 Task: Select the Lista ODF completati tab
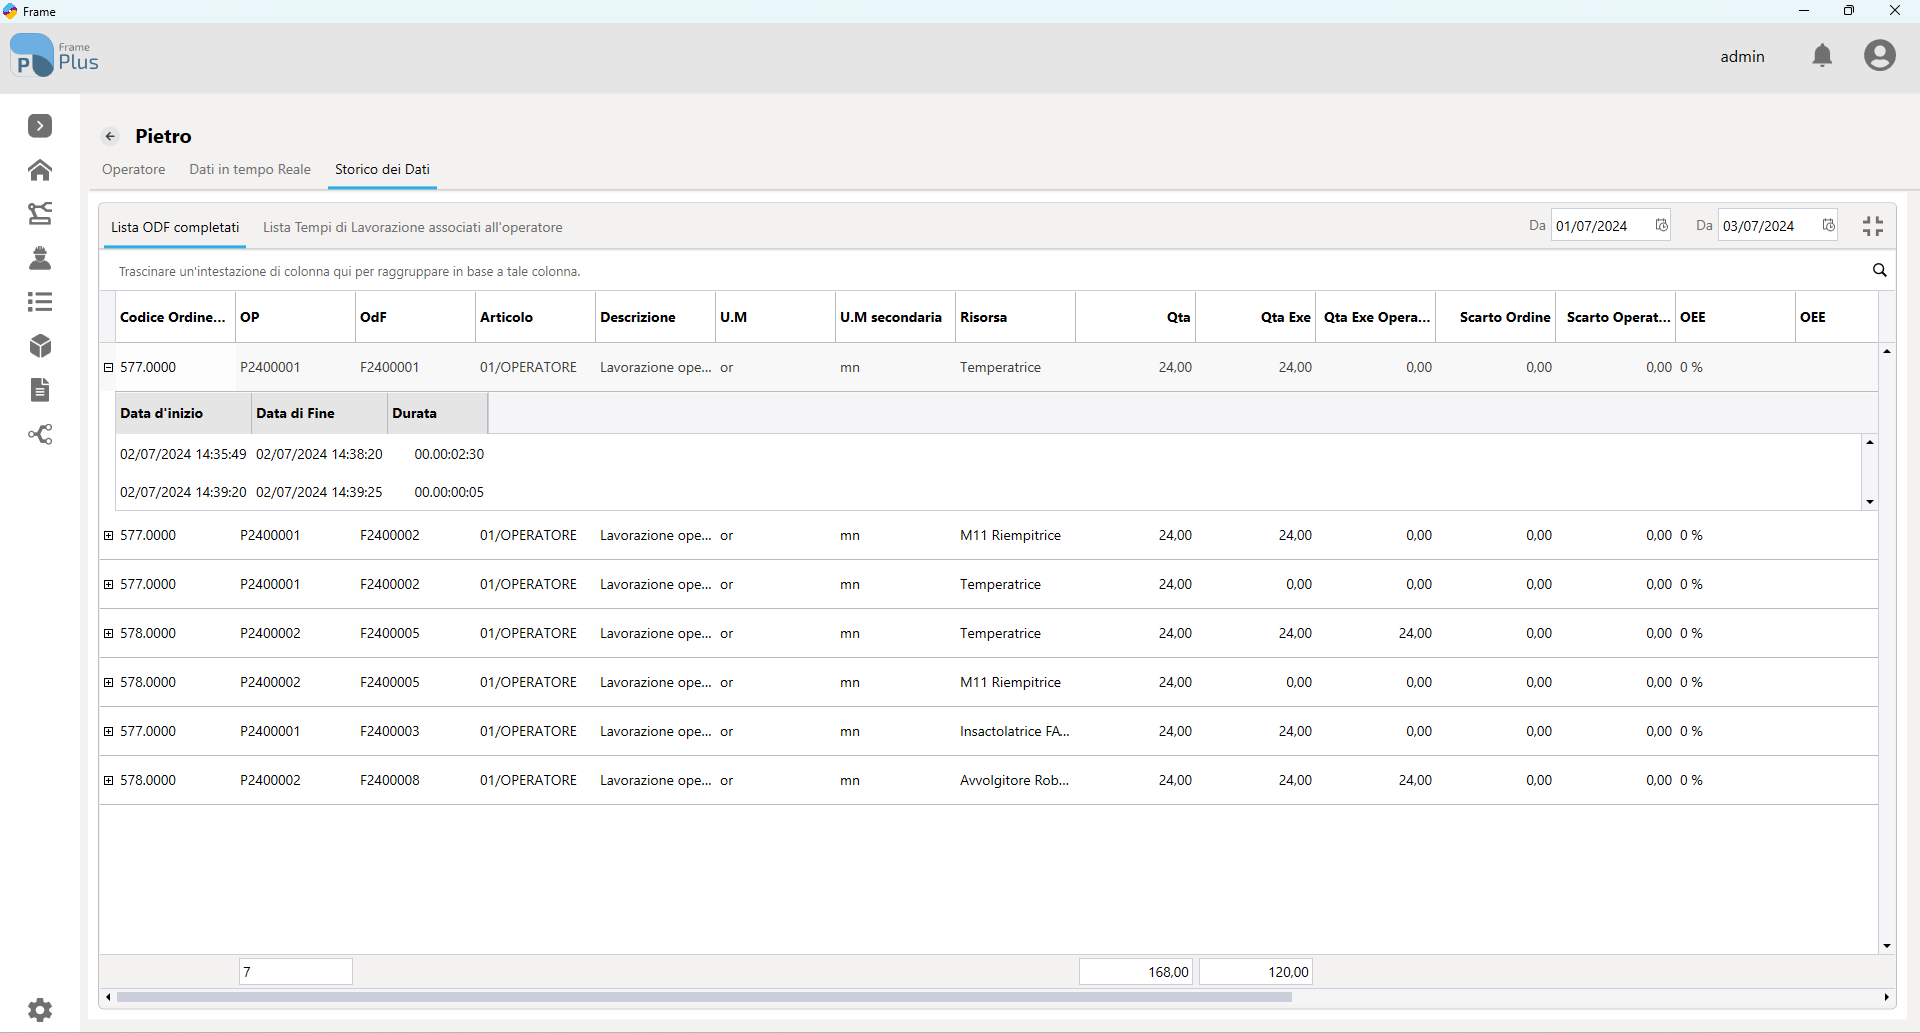[175, 227]
